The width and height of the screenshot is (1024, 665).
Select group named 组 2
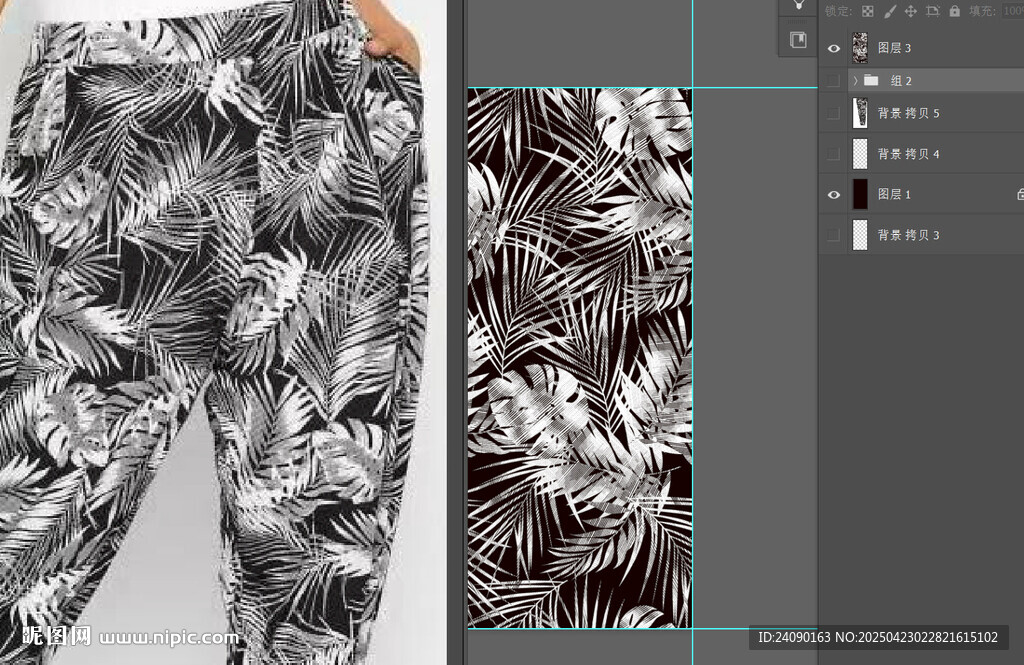click(x=901, y=80)
